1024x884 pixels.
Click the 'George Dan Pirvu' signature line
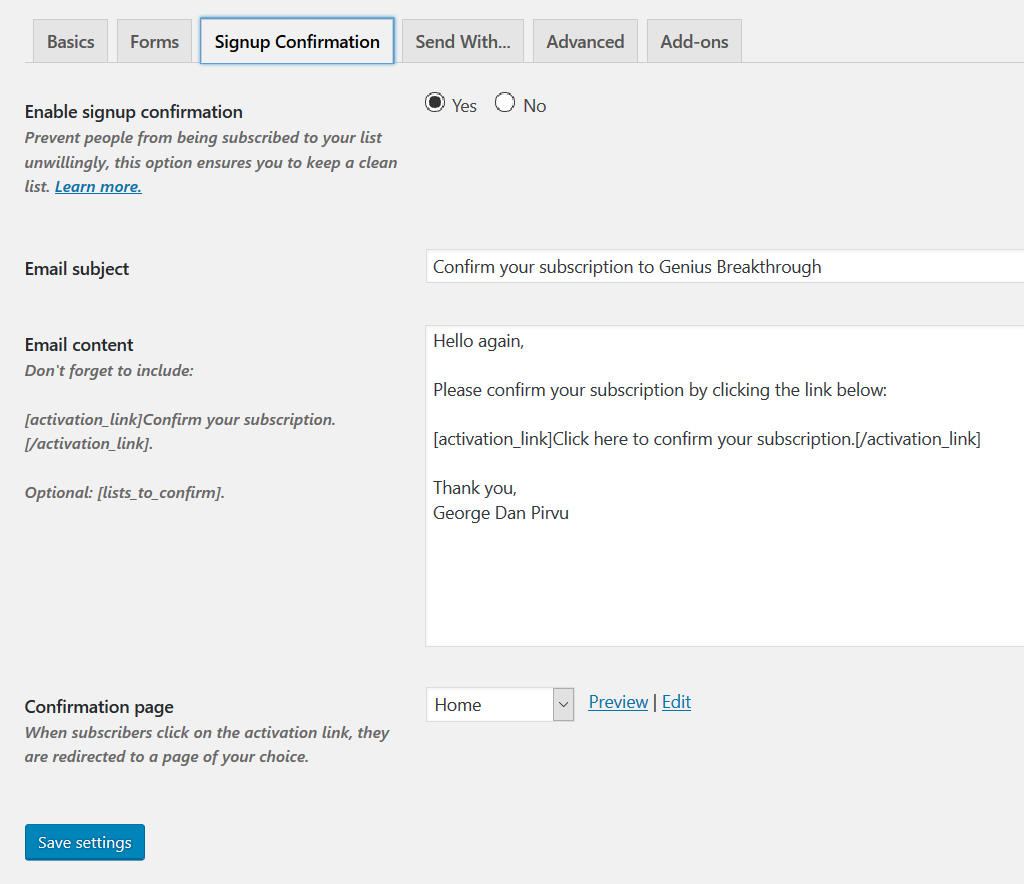tap(500, 513)
